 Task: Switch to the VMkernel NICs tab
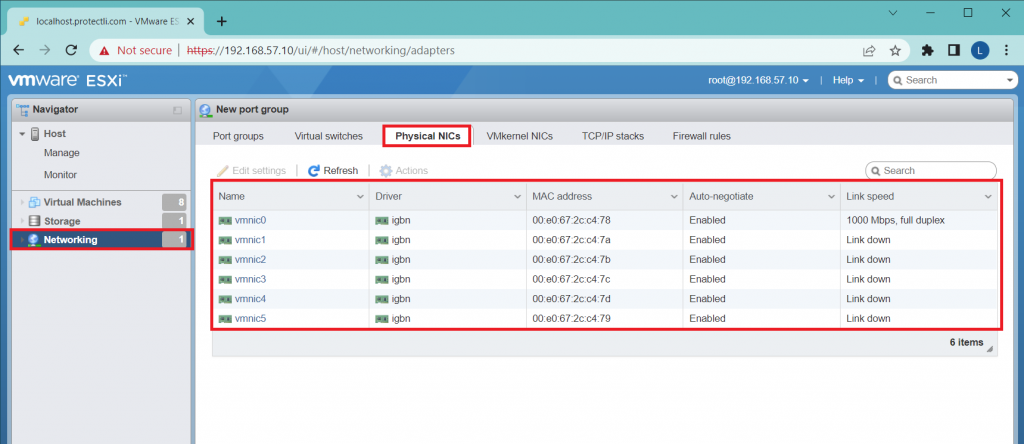coord(520,136)
